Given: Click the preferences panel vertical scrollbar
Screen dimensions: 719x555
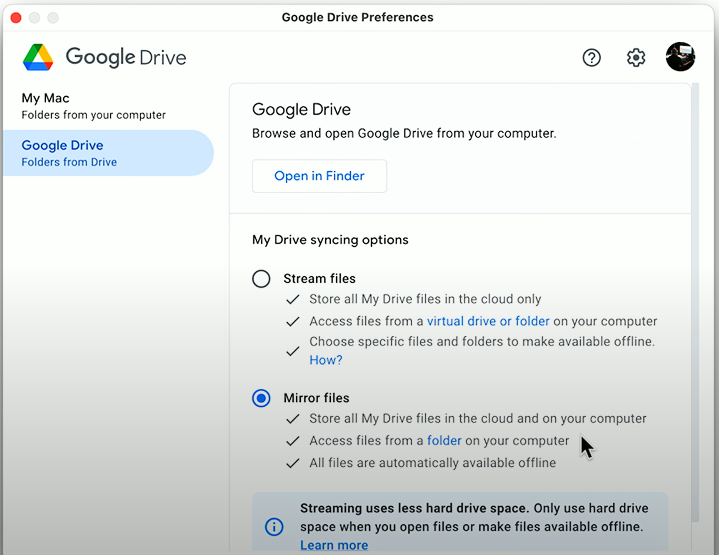Looking at the screenshot, I should (x=695, y=300).
